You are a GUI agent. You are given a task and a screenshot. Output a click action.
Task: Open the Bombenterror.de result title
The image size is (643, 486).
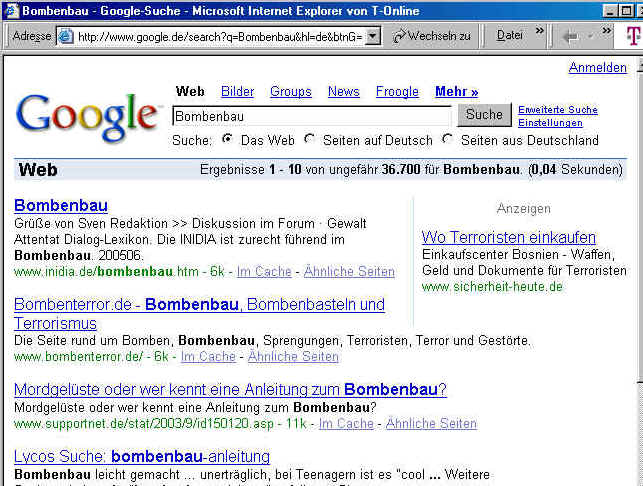199,314
